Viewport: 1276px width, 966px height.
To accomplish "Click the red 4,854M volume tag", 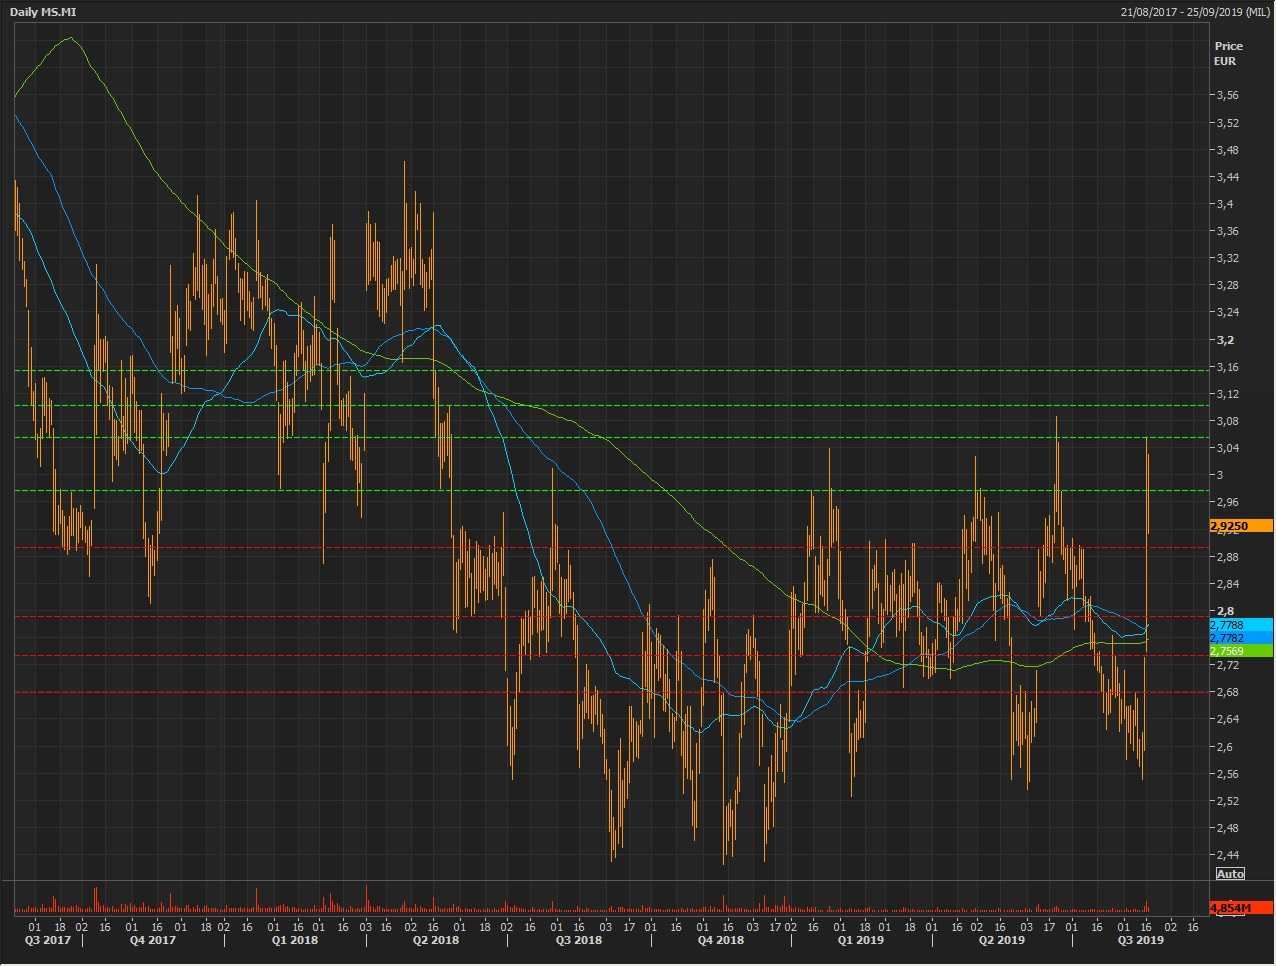I will pyautogui.click(x=1241, y=908).
